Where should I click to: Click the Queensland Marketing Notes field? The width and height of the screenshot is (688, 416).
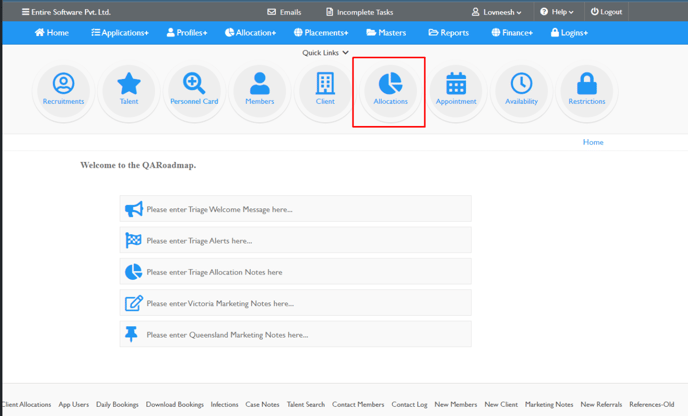tap(296, 334)
